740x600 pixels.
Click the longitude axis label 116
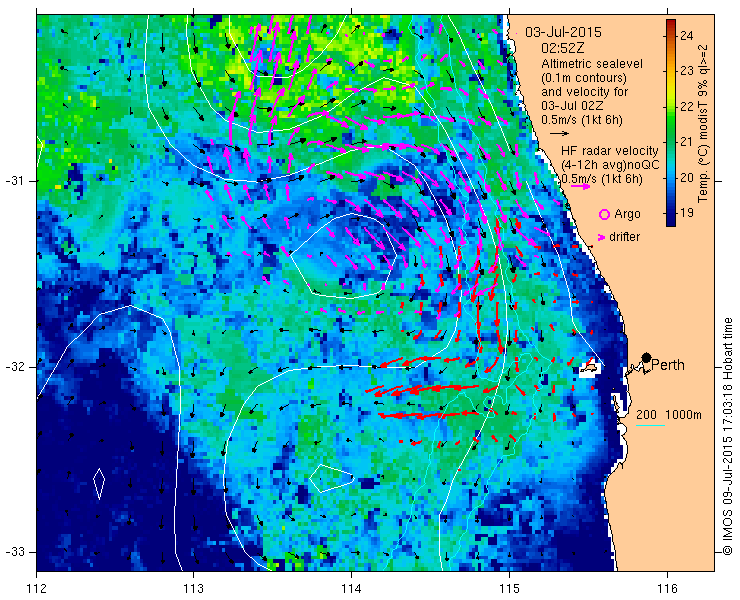pos(667,589)
